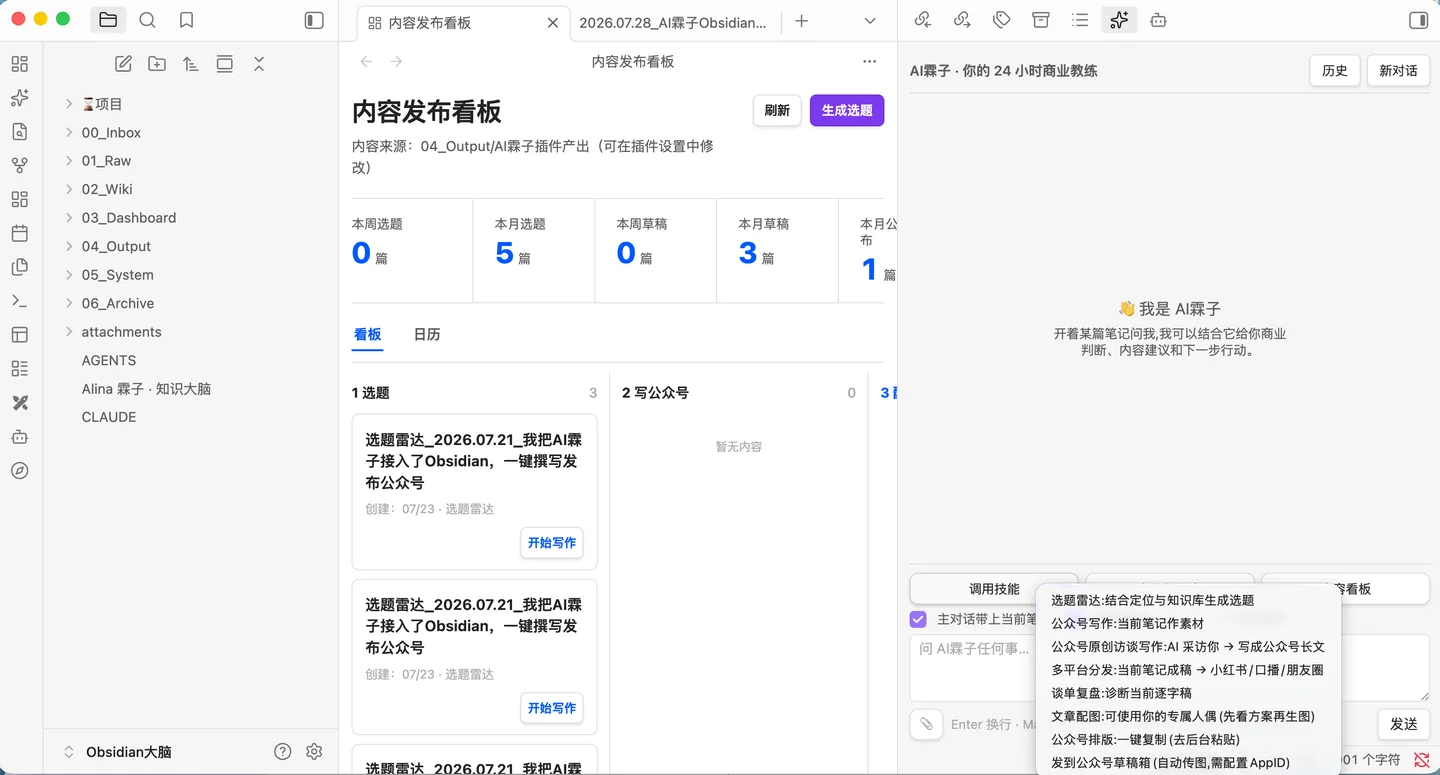Screen dimensions: 1440x775
Task: Open help question mark icon
Action: point(283,752)
